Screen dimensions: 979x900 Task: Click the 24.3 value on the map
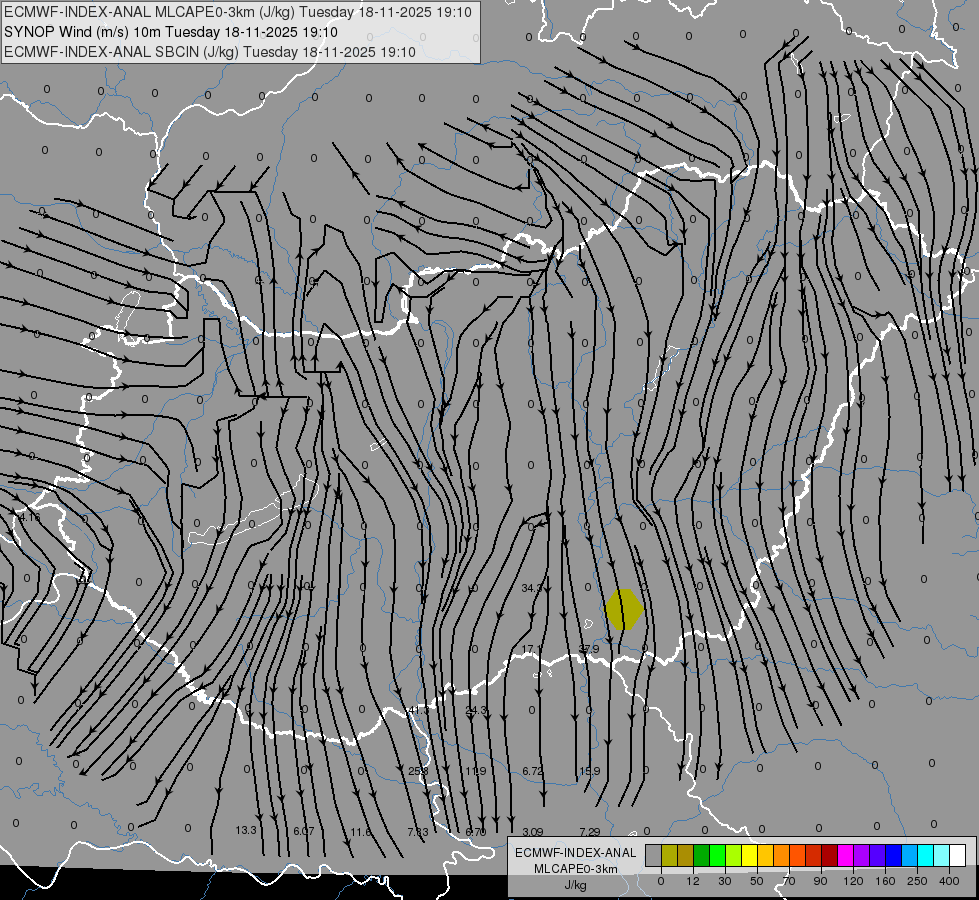[476, 710]
